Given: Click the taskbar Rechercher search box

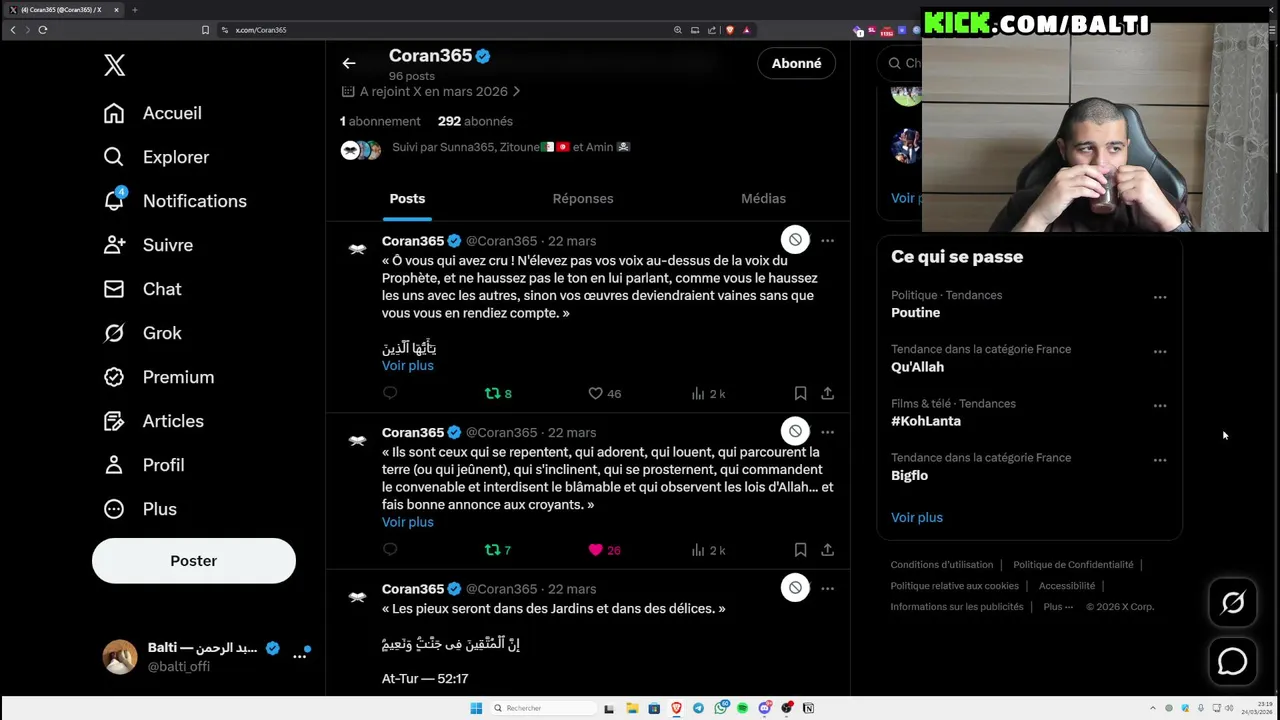Looking at the screenshot, I should [542, 708].
